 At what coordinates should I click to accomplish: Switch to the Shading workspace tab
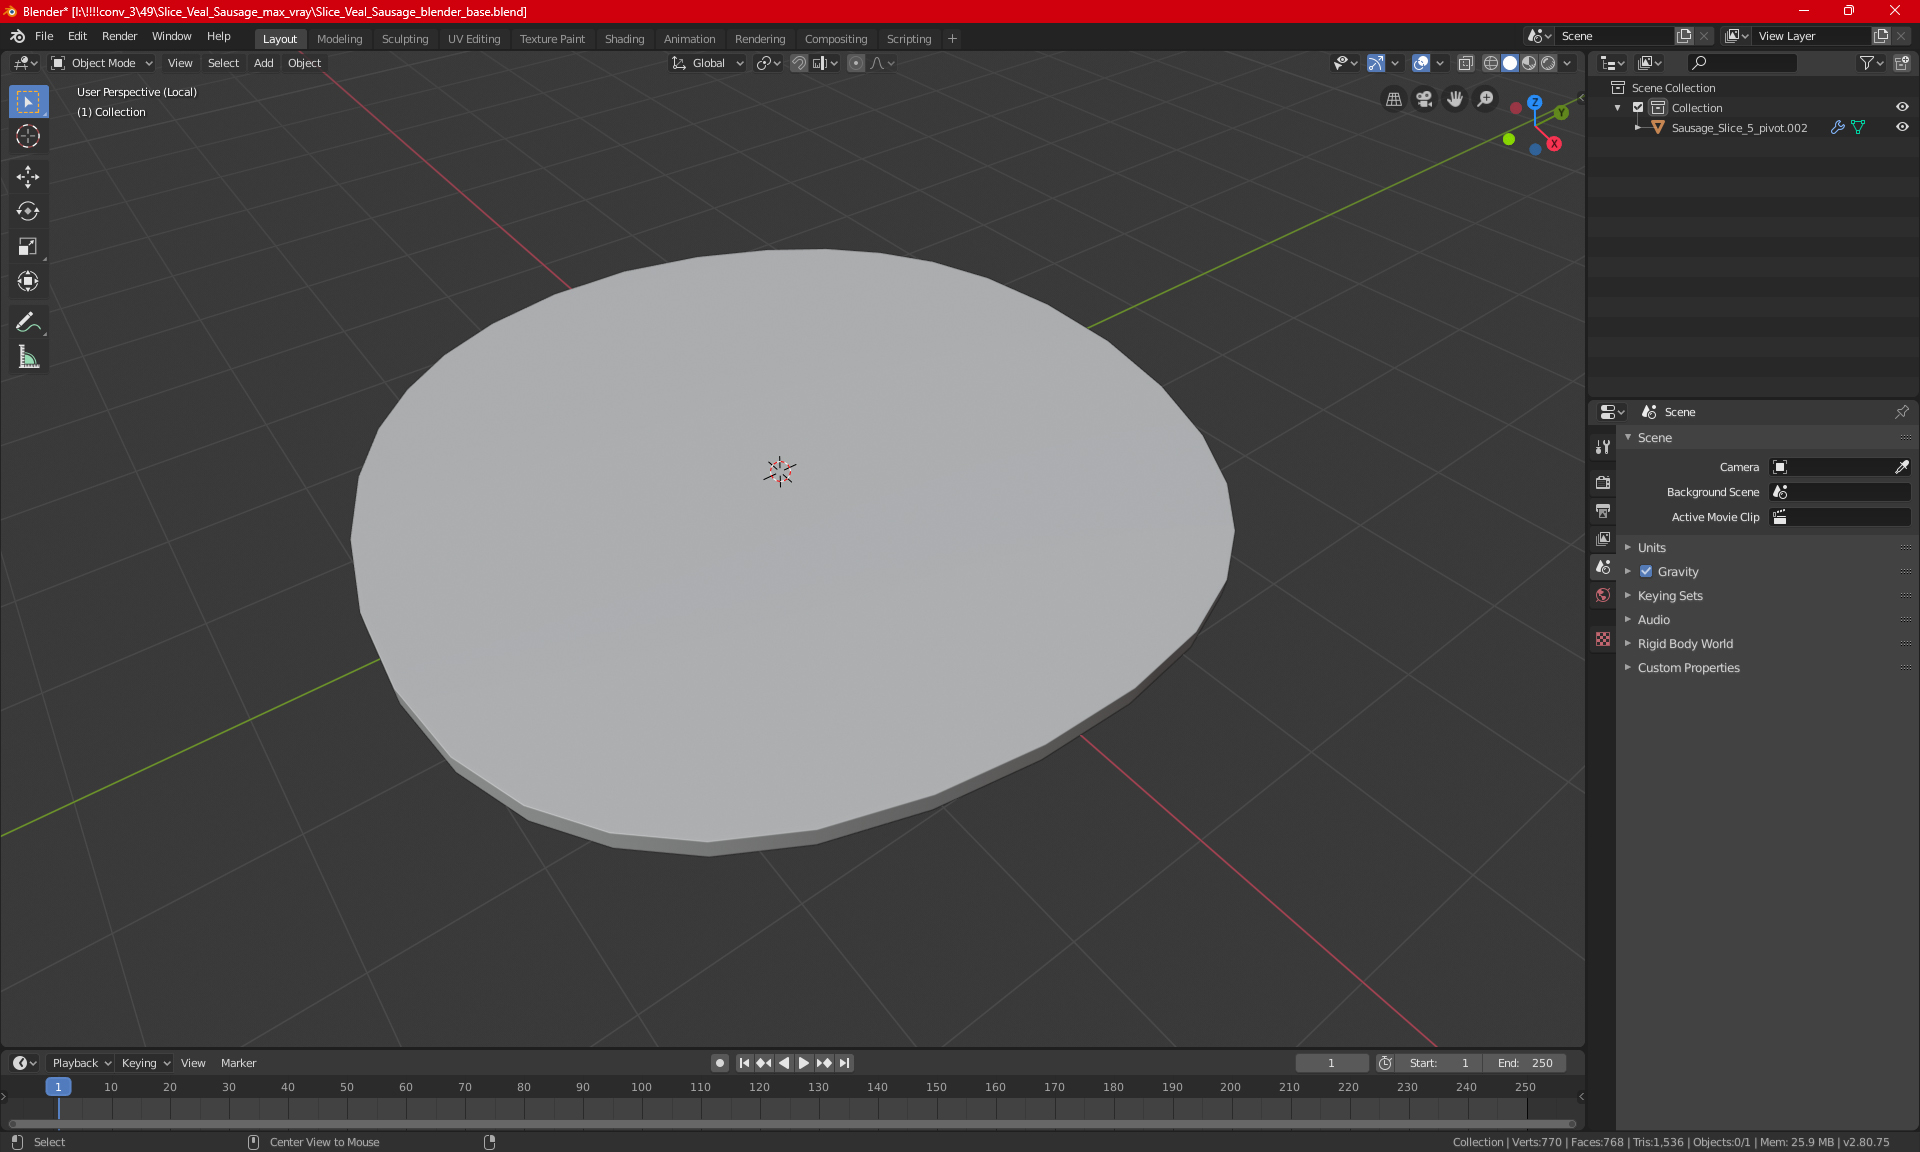point(623,37)
